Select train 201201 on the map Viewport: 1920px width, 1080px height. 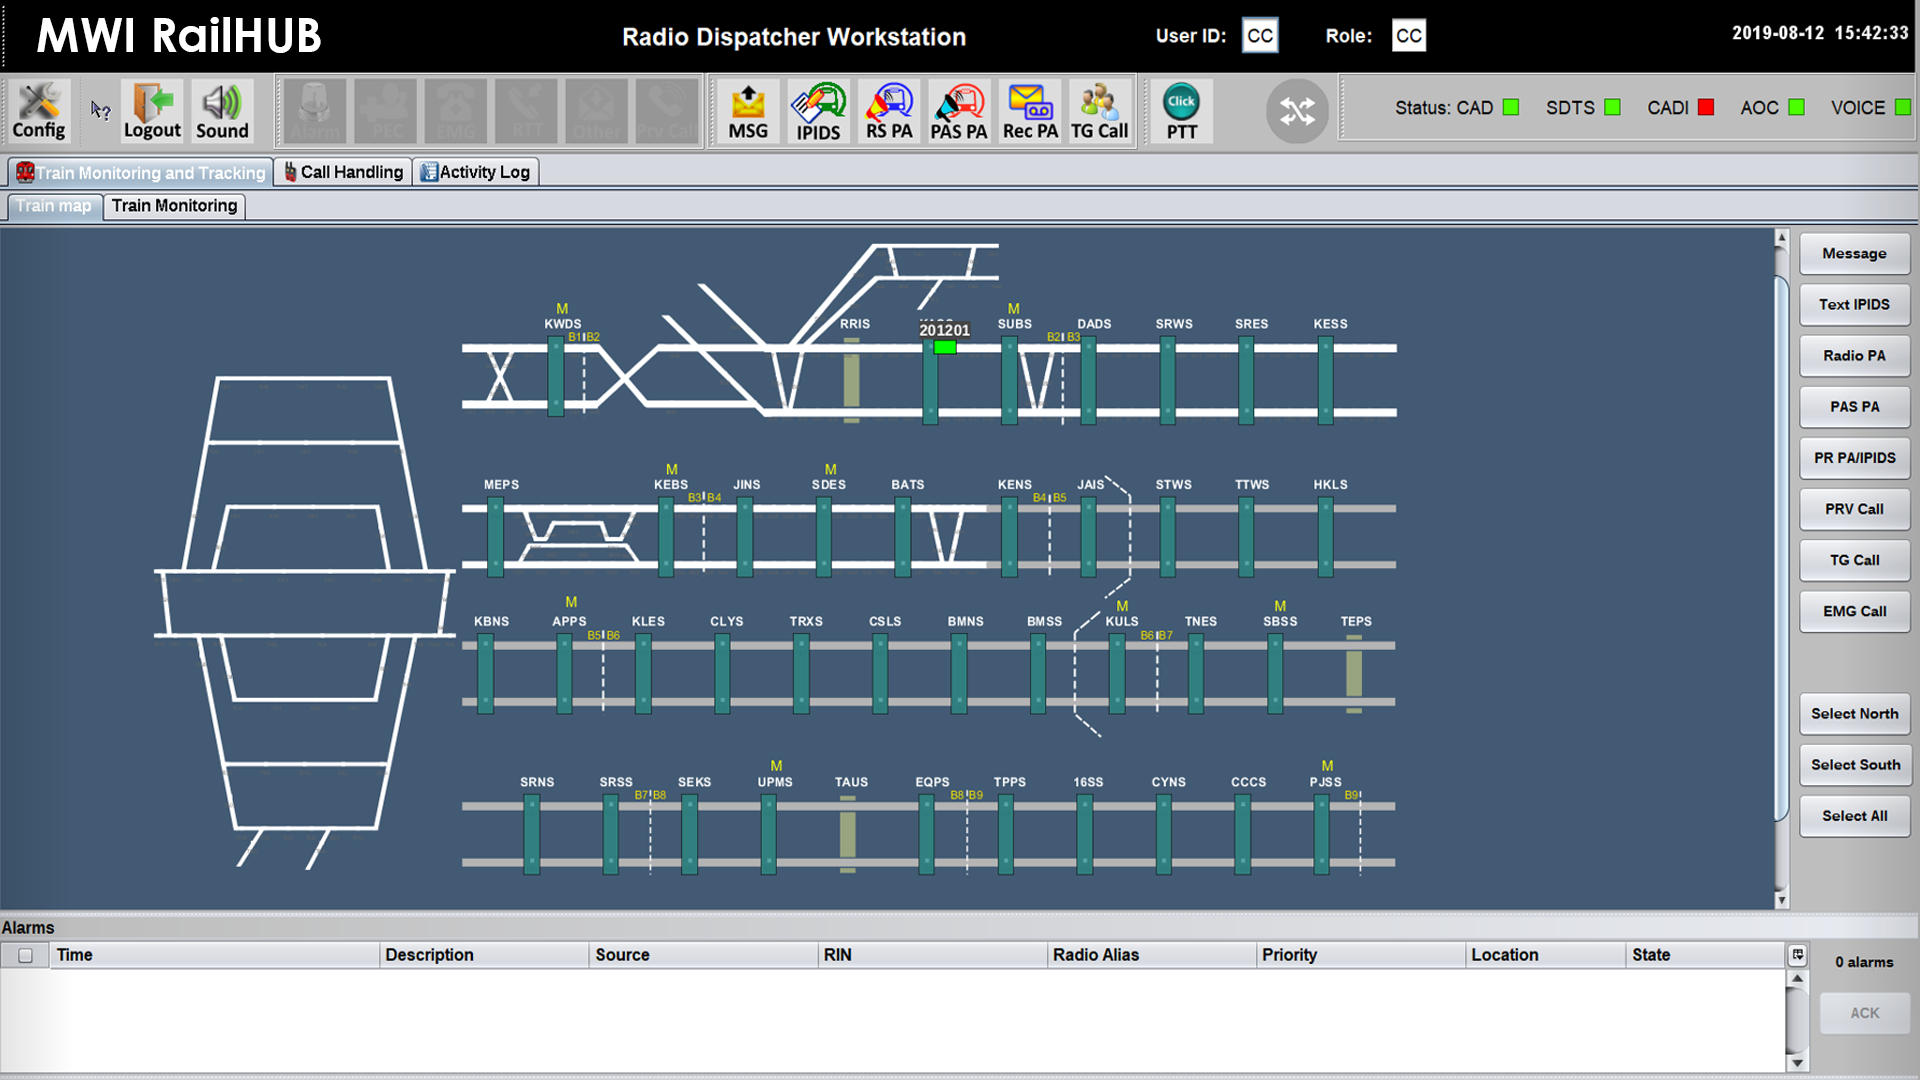pyautogui.click(x=944, y=347)
